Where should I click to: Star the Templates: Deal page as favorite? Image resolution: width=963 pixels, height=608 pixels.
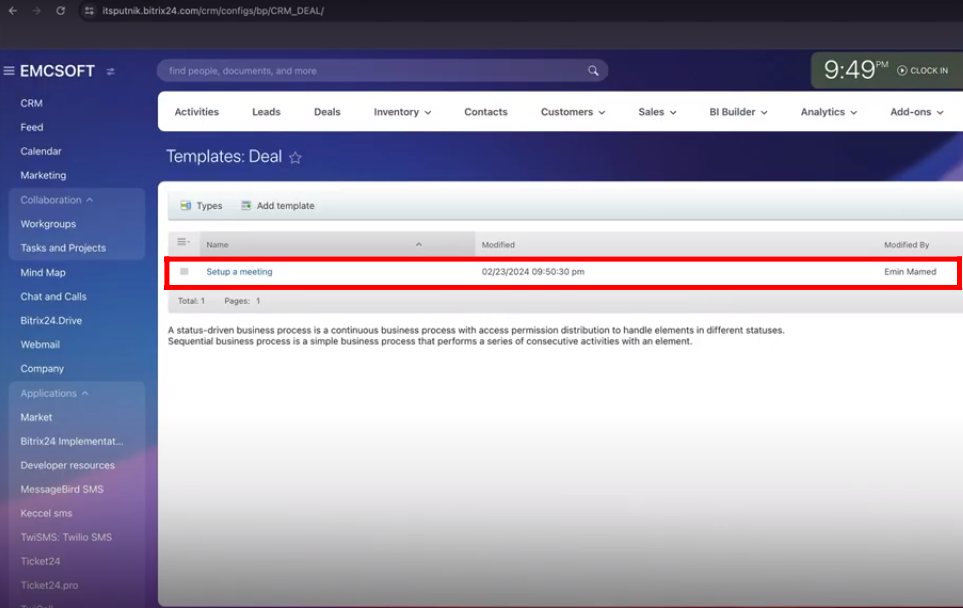click(x=295, y=158)
